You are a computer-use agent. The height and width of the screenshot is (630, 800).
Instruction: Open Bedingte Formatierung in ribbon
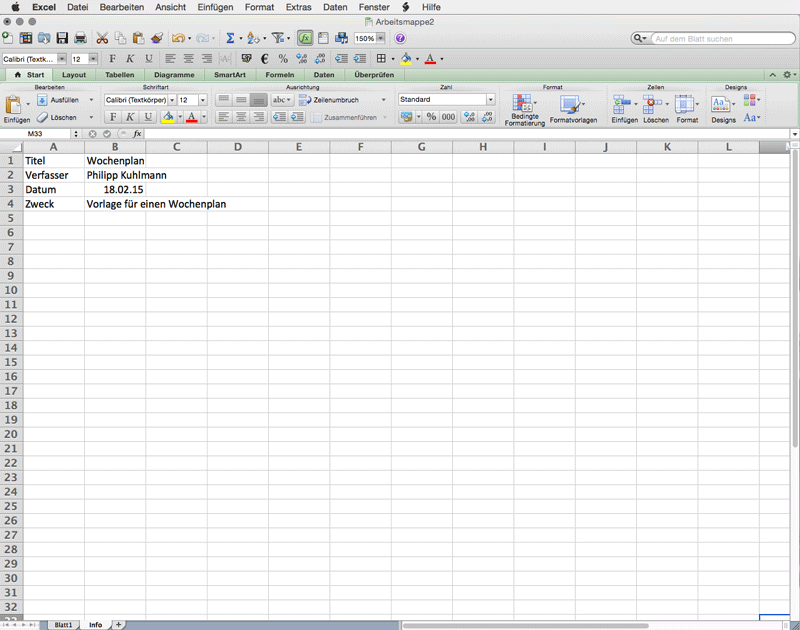tap(524, 110)
